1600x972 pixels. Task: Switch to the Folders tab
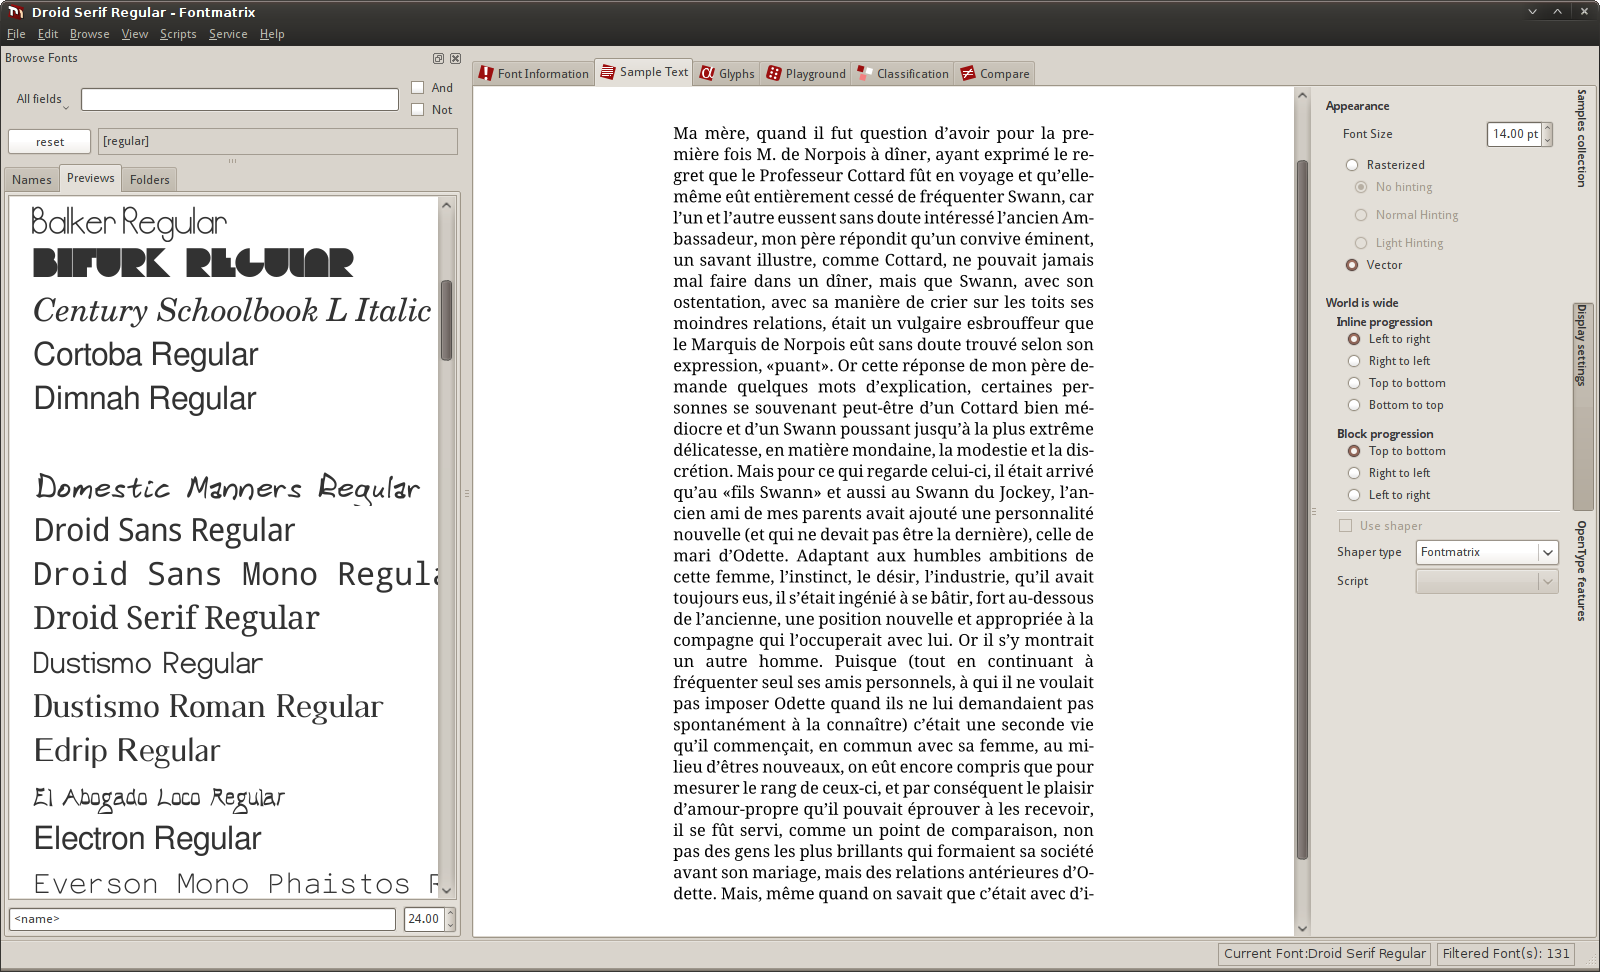(x=150, y=179)
